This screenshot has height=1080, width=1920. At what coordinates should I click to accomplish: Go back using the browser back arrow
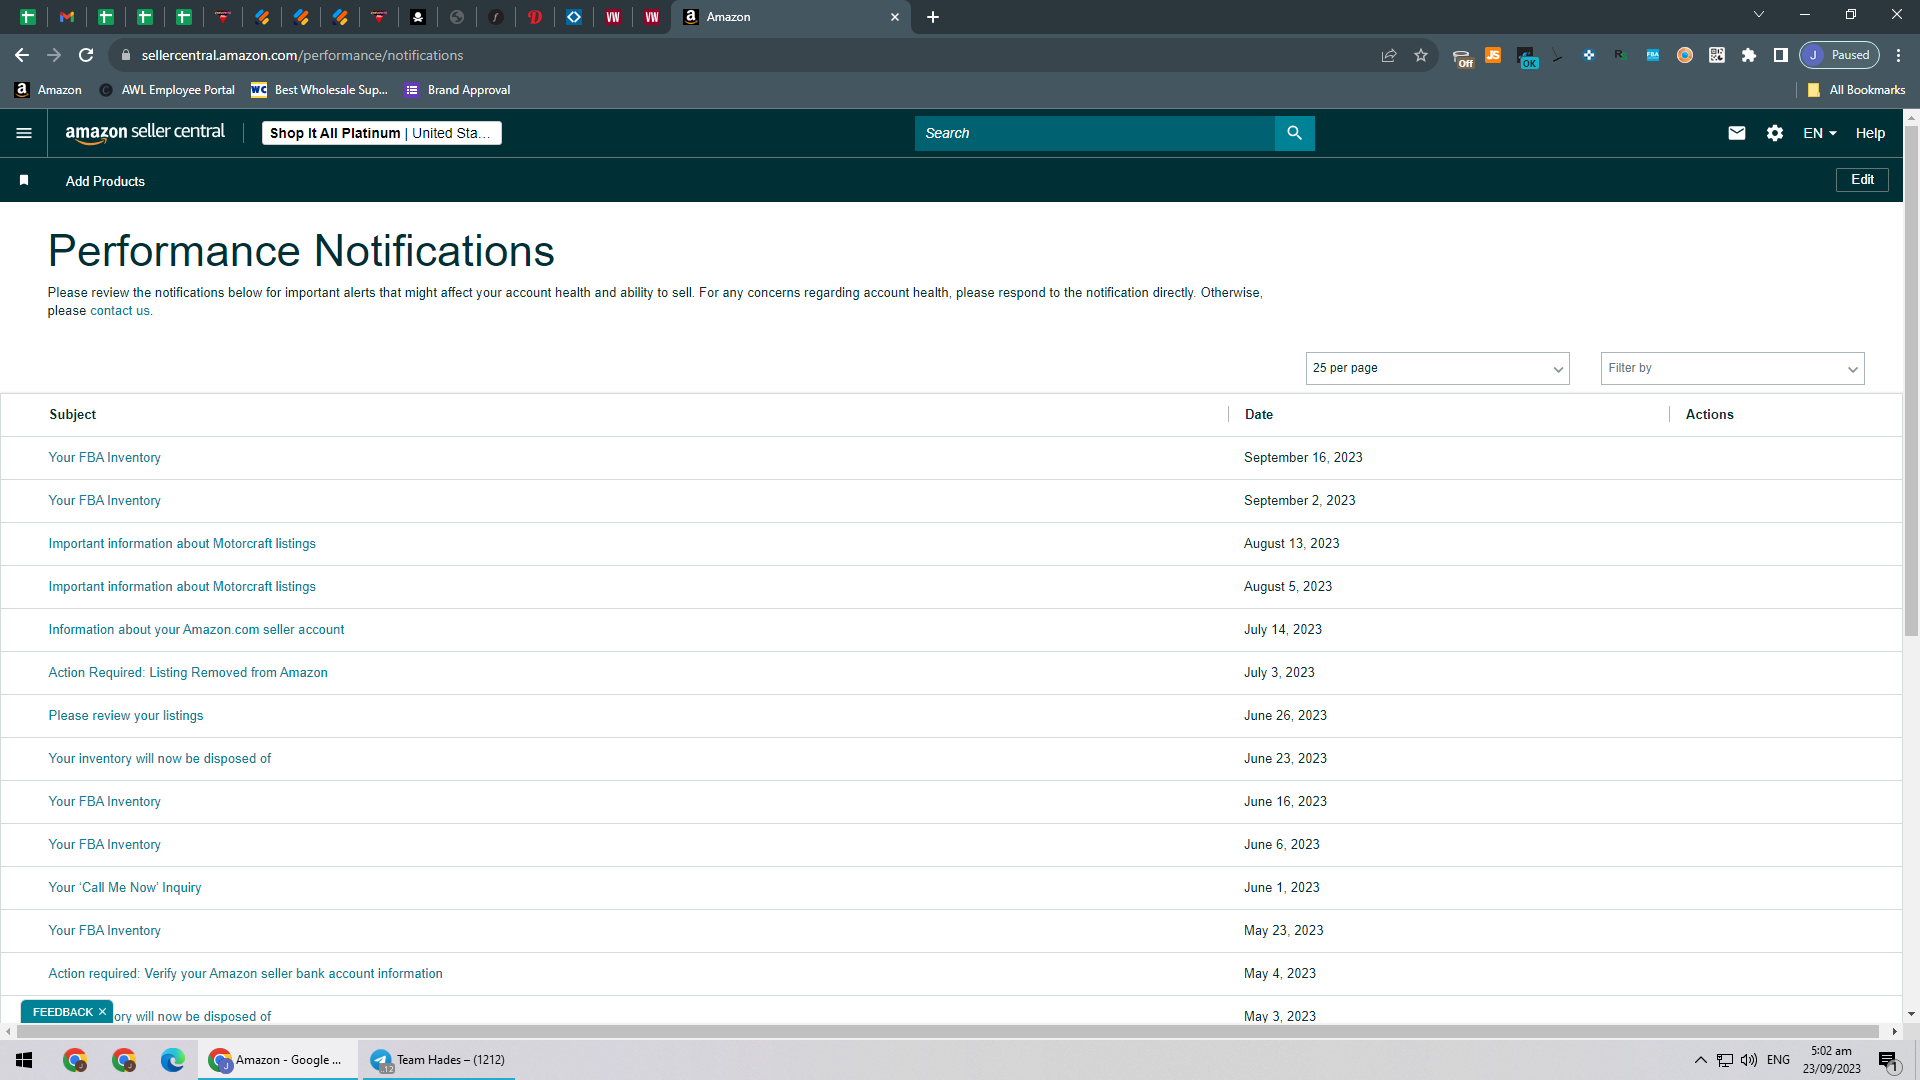pos(22,55)
